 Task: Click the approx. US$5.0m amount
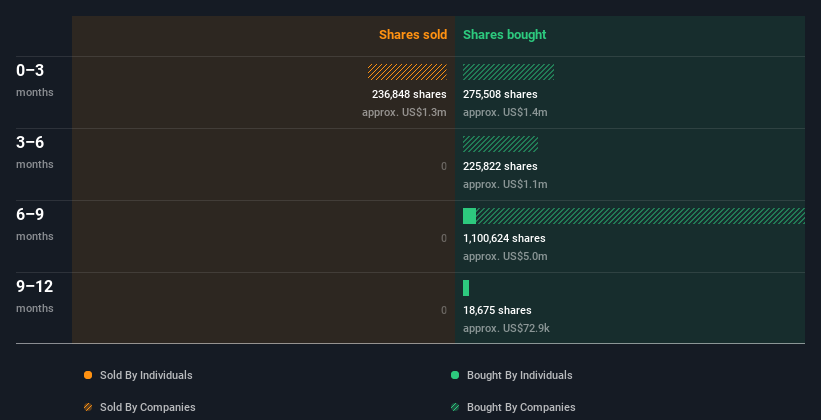pyautogui.click(x=505, y=256)
